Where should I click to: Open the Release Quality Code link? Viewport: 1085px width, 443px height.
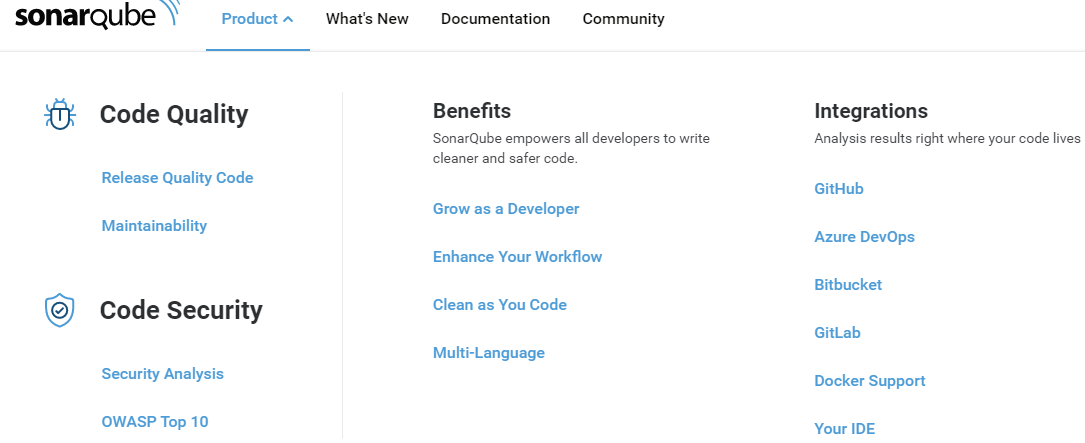click(x=177, y=178)
